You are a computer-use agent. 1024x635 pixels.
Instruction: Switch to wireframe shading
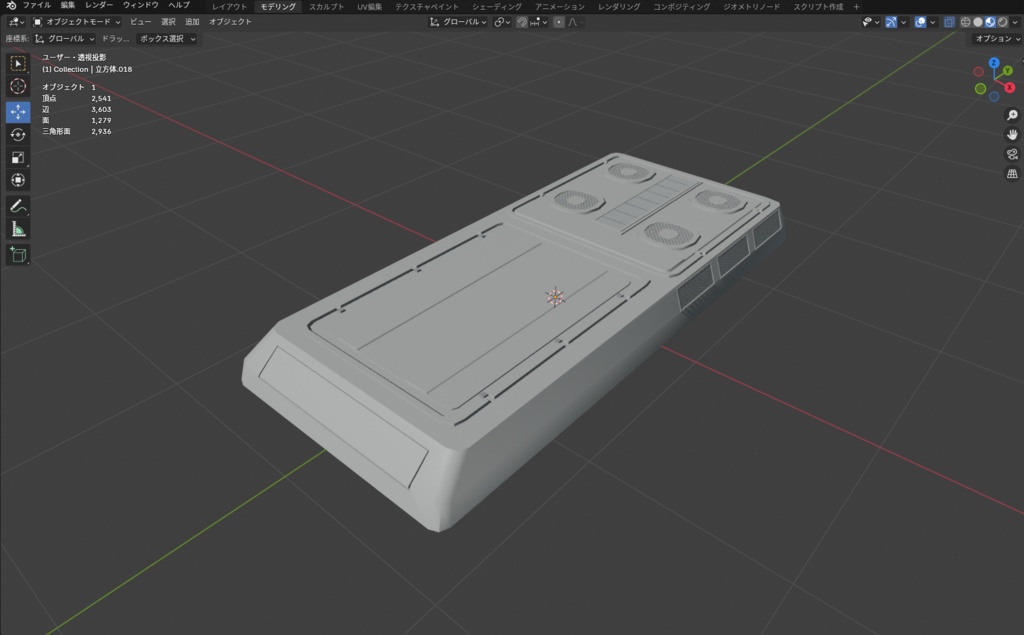click(965, 22)
